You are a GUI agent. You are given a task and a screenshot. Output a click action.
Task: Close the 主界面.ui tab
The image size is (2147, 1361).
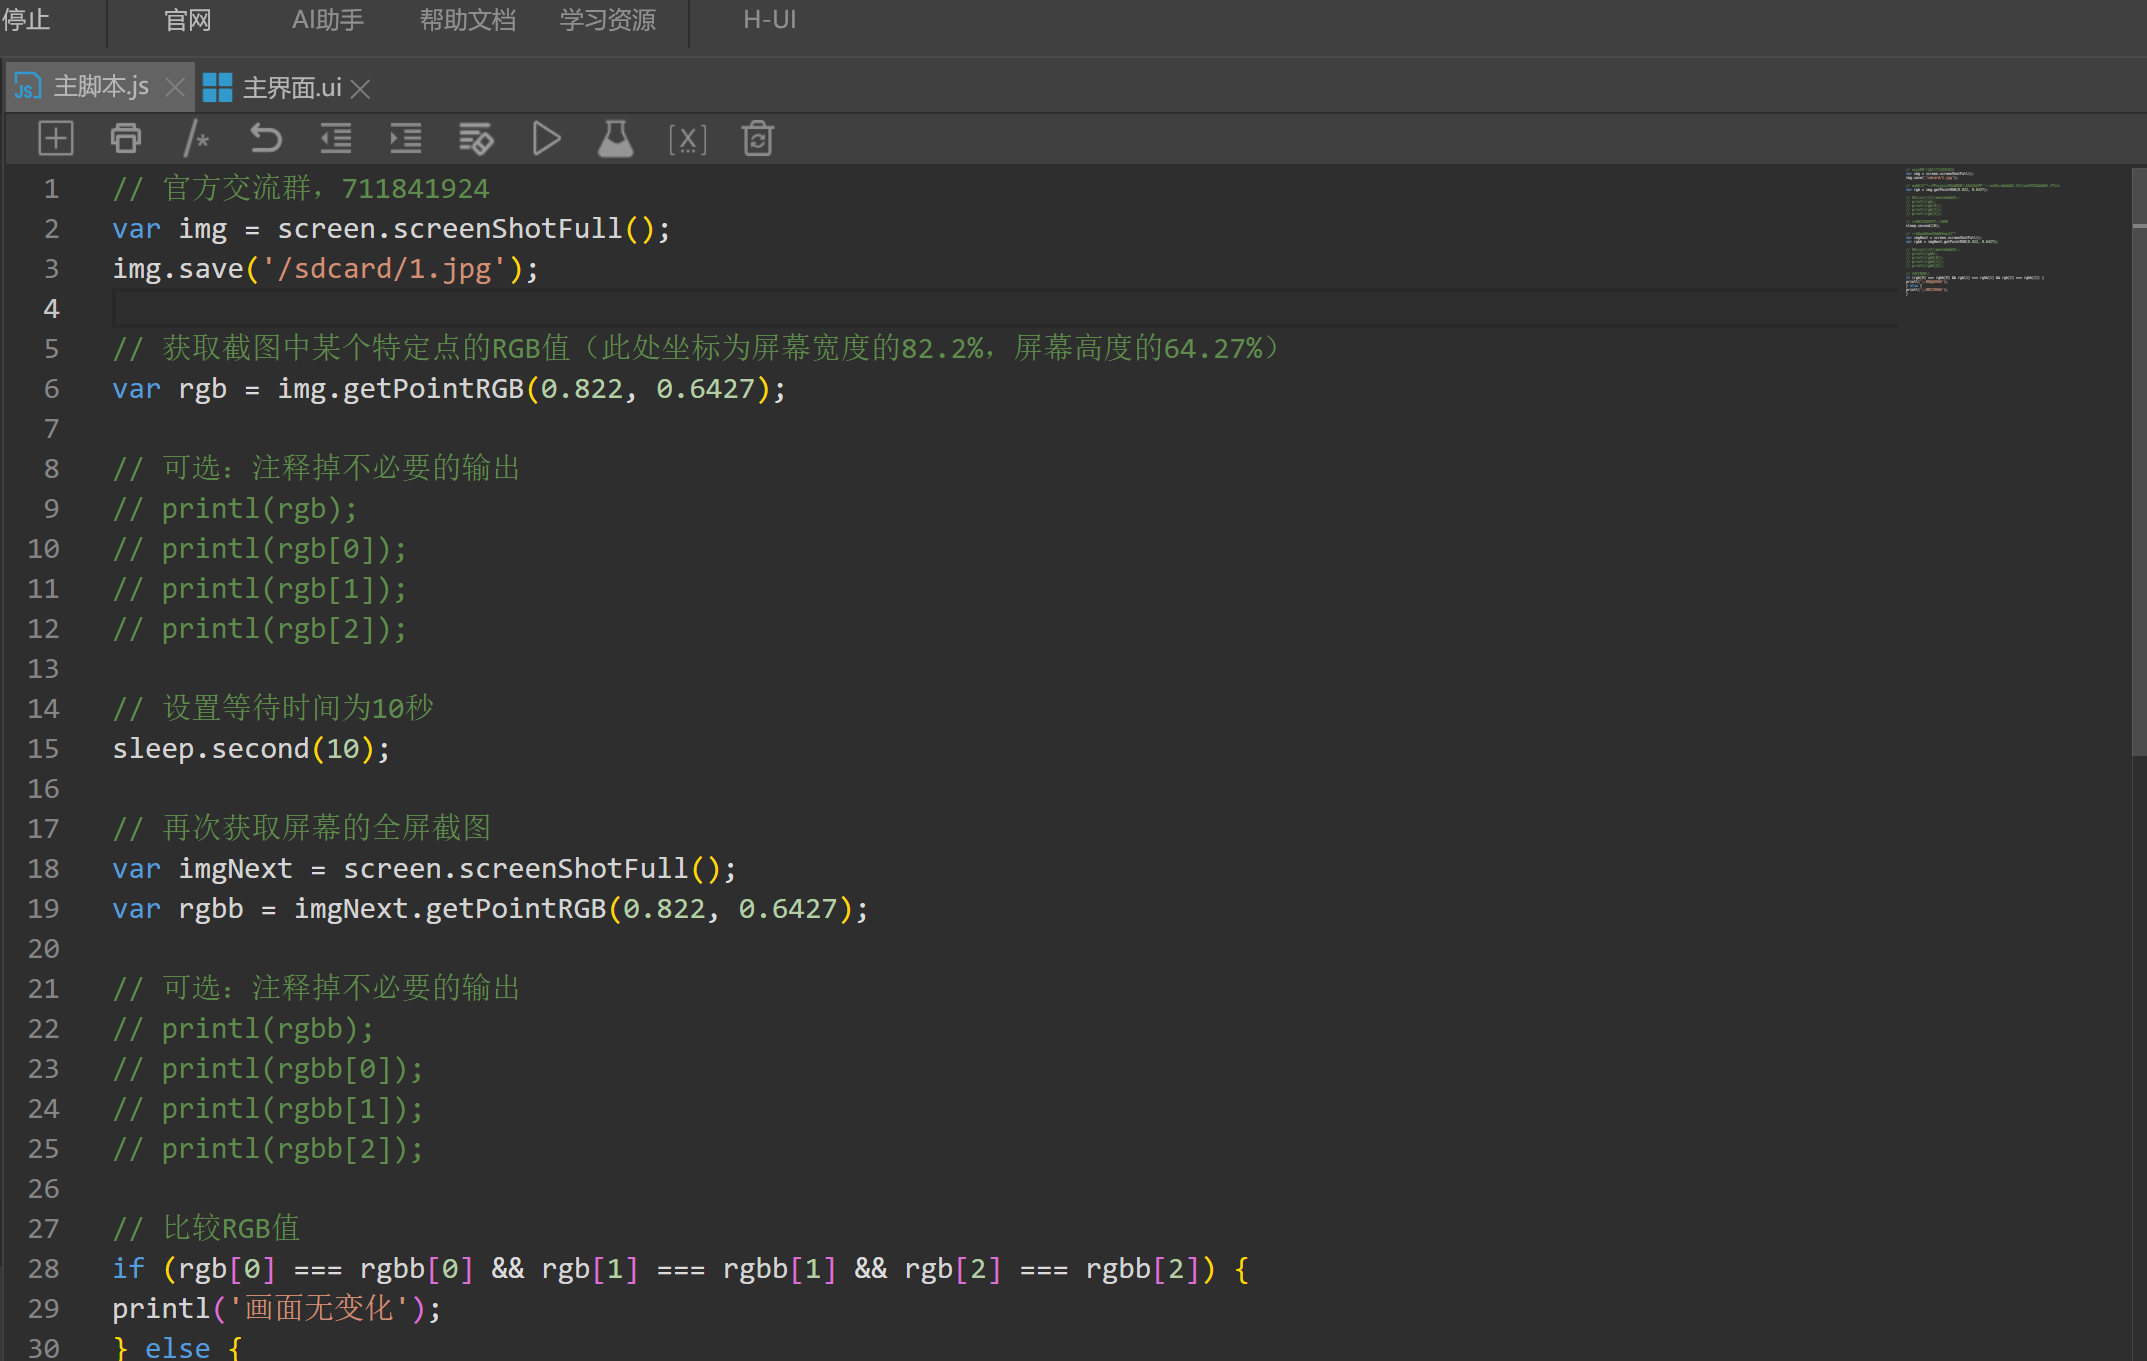361,89
